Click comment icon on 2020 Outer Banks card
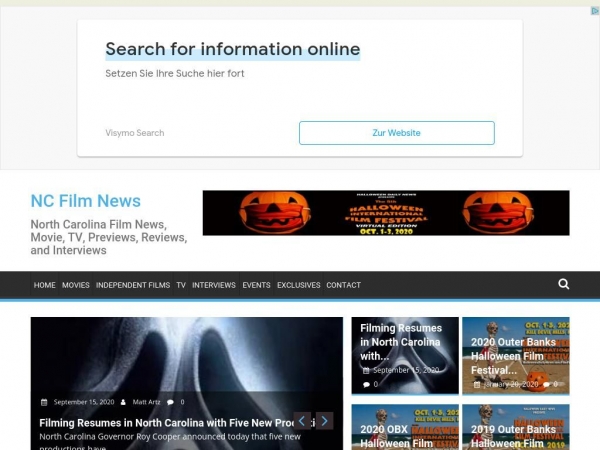 (546, 384)
